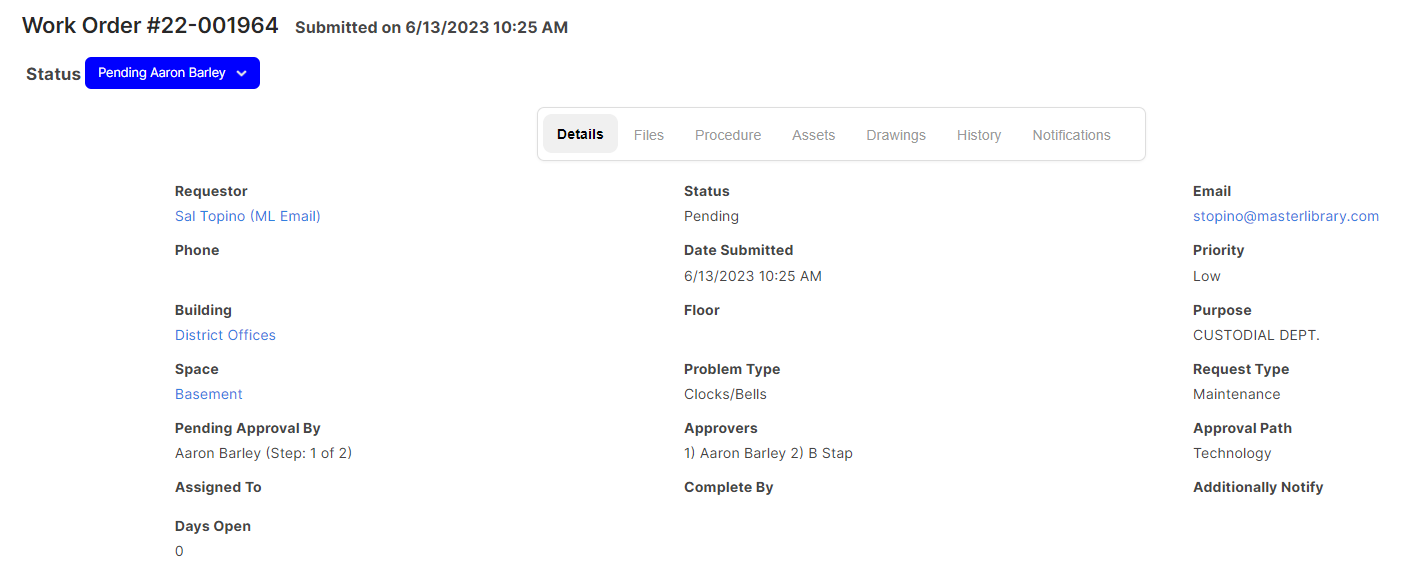Click the CUSTODIAL DEPT. purpose value
This screenshot has height=574, width=1426.
point(1256,335)
